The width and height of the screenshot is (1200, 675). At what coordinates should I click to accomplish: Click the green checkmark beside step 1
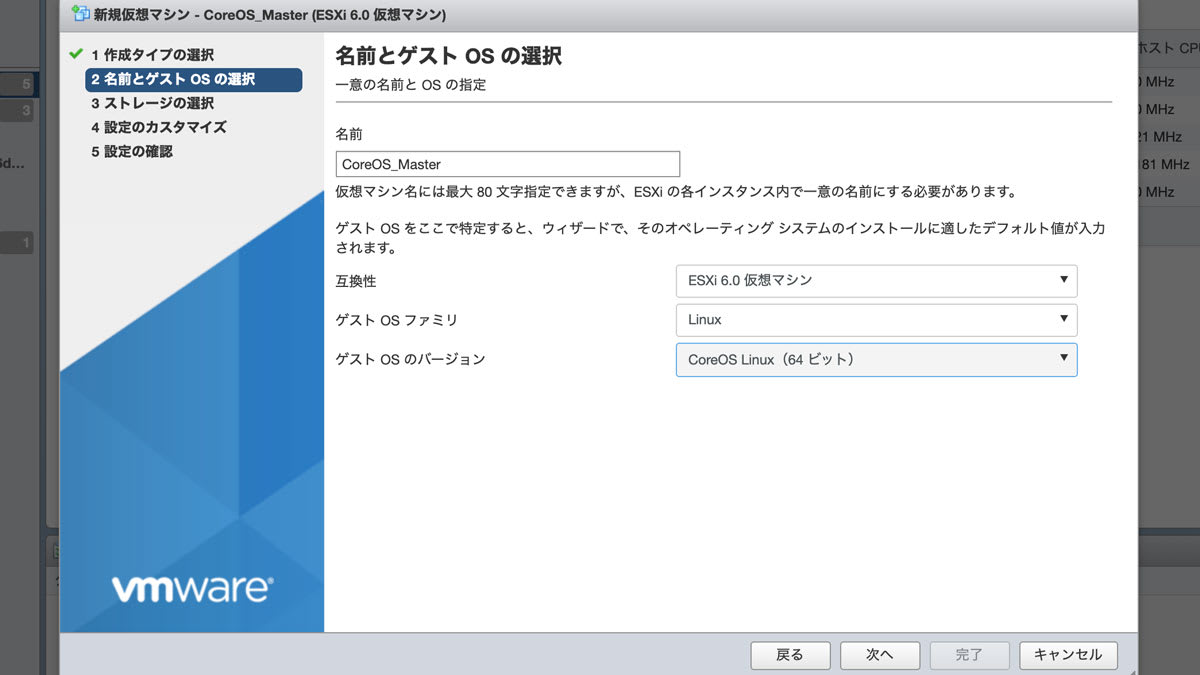coord(74,54)
